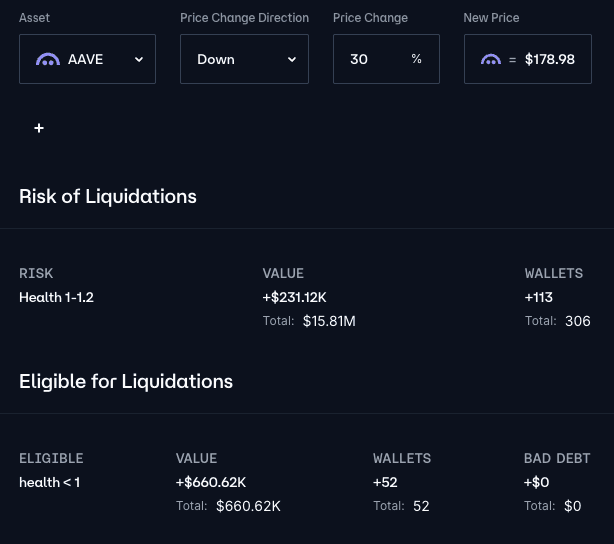
Task: Select the Health 1-1.2 risk row
Action: [x=56, y=297]
